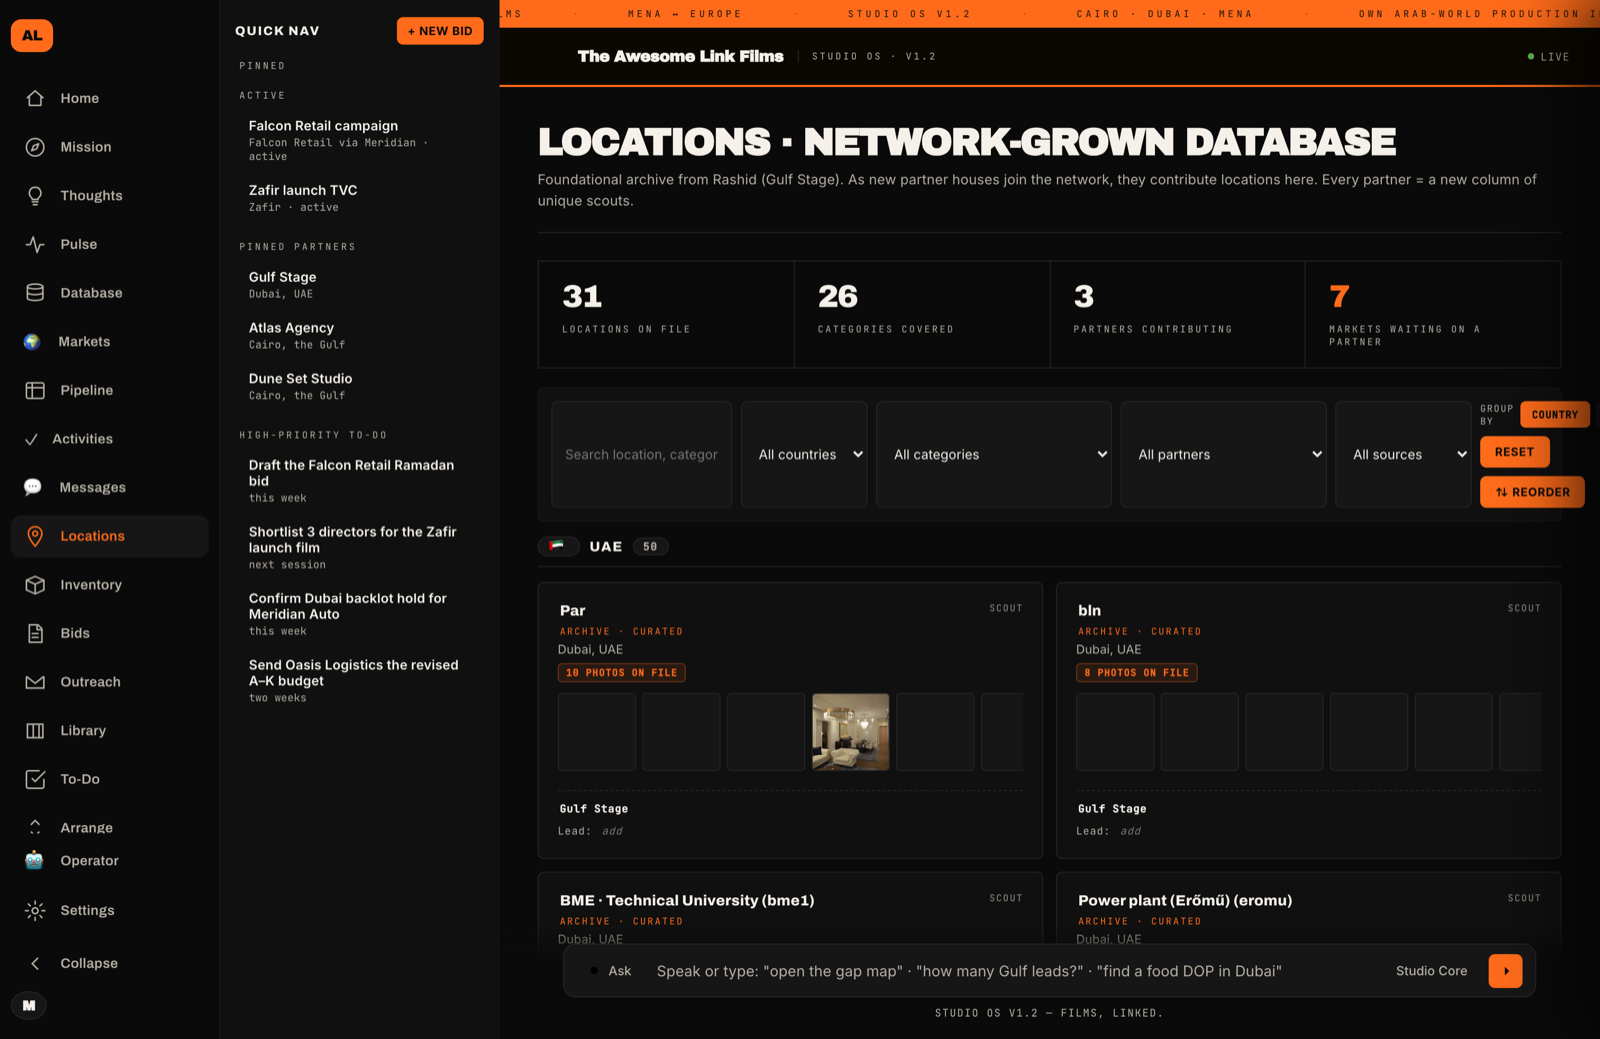Open the All sources dropdown
The height and width of the screenshot is (1039, 1600).
(x=1403, y=454)
